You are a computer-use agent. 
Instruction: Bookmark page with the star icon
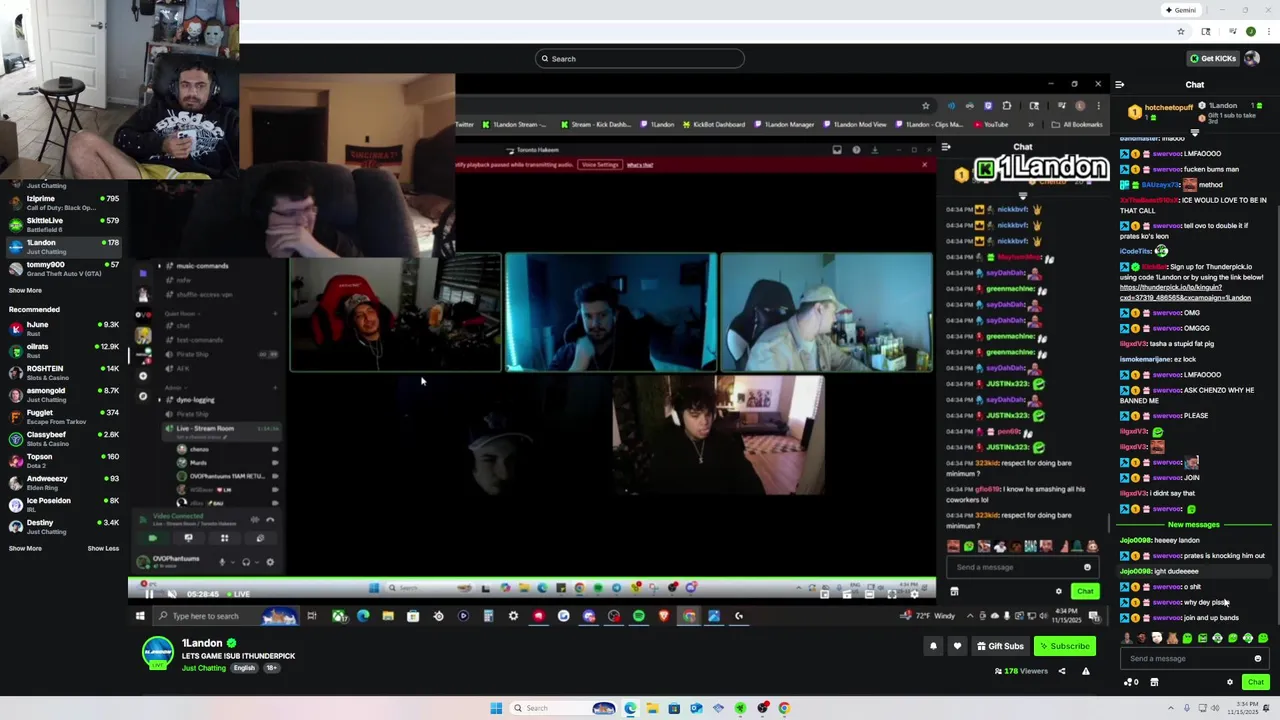(1181, 31)
